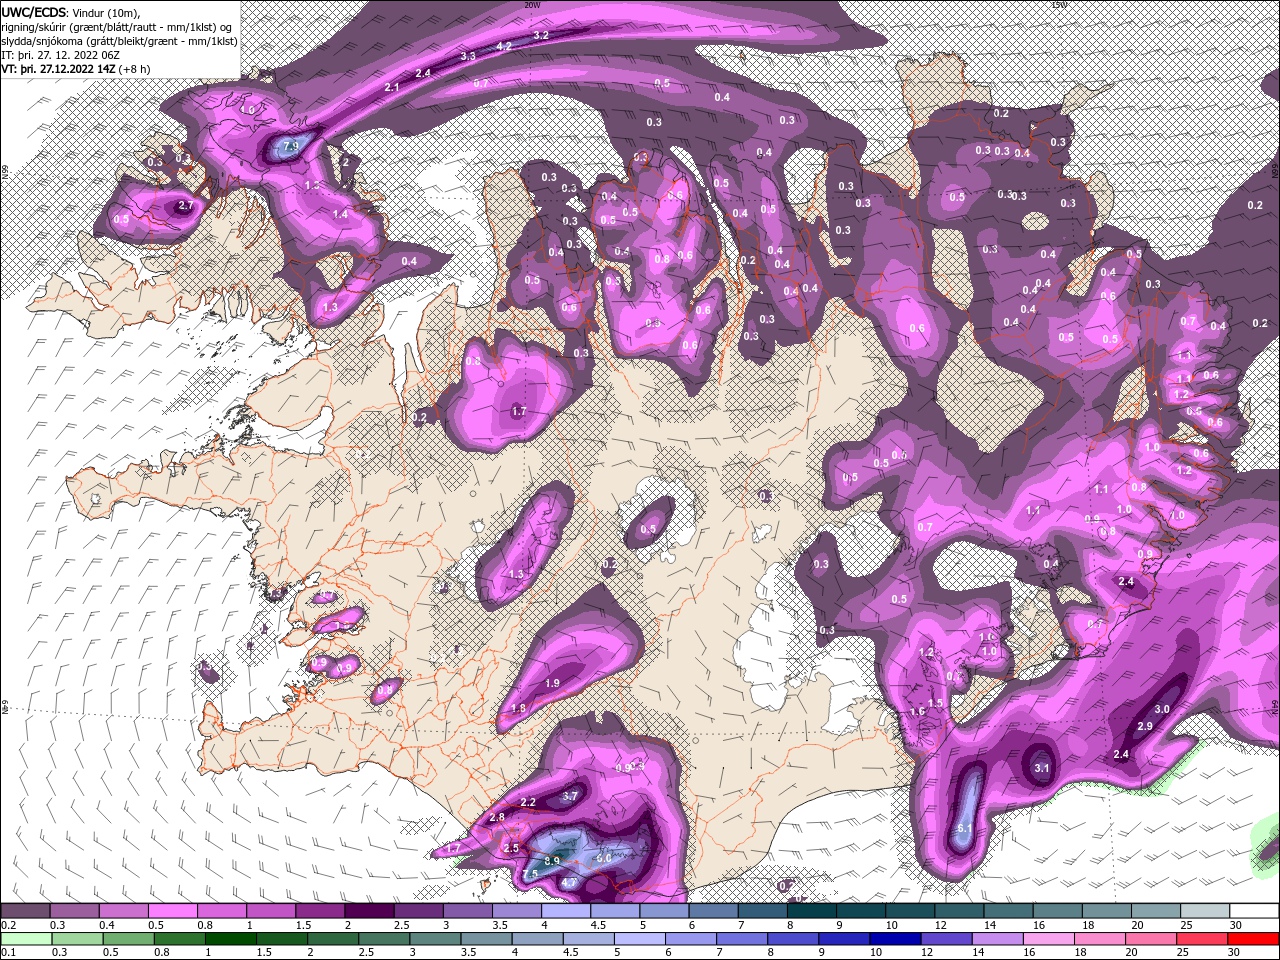Click the 7.9 precipitation value on the map
The height and width of the screenshot is (960, 1280).
point(291,146)
